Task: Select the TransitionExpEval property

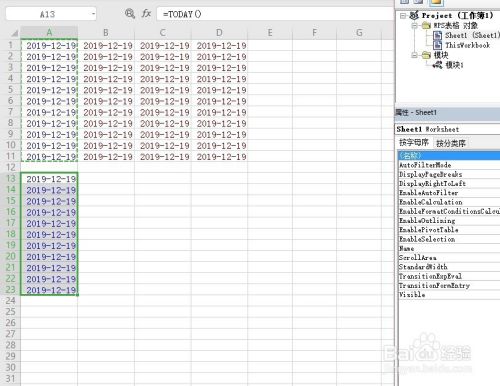Action: (x=449, y=276)
